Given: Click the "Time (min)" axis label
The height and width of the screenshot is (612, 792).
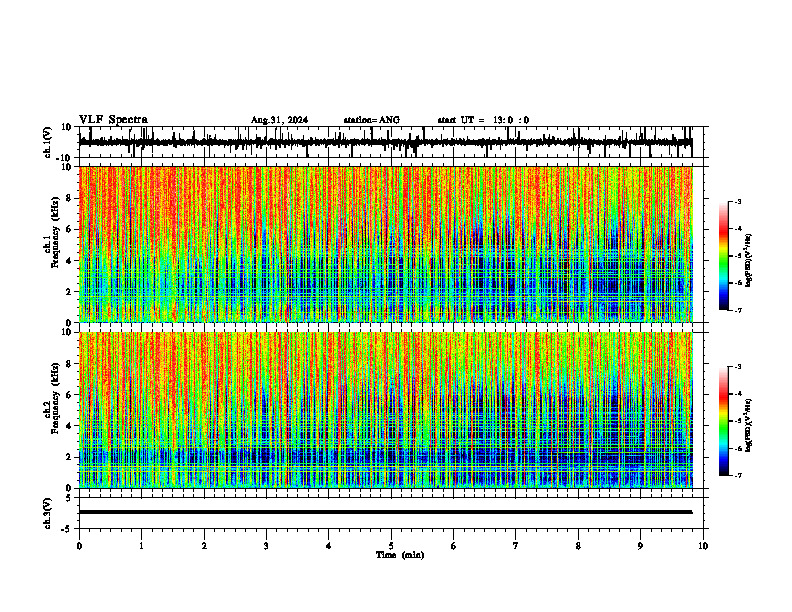Looking at the screenshot, I should [x=400, y=555].
